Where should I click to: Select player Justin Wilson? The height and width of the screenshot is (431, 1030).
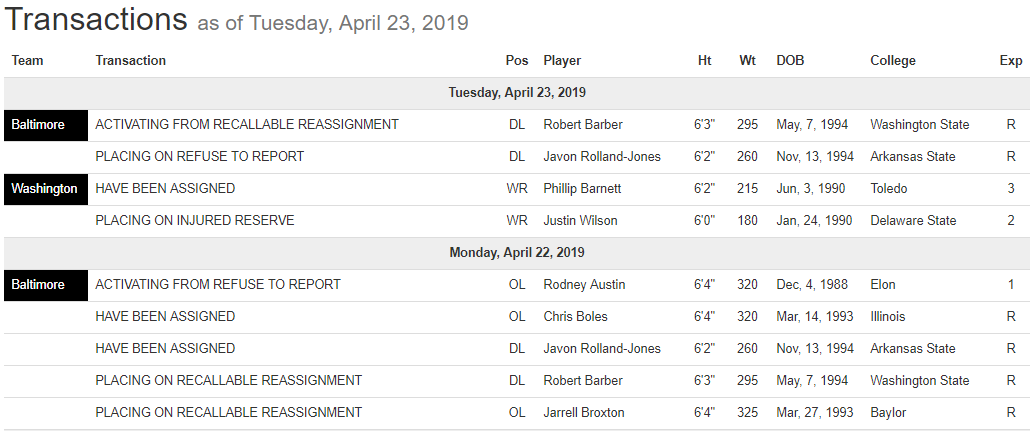(x=580, y=221)
